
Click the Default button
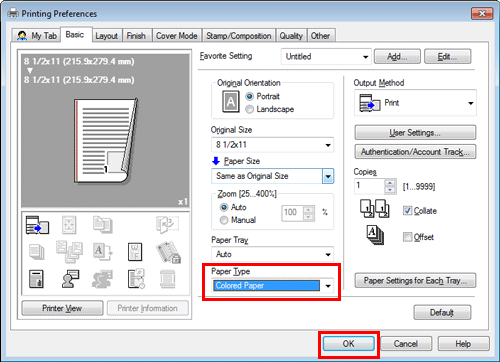point(442,313)
